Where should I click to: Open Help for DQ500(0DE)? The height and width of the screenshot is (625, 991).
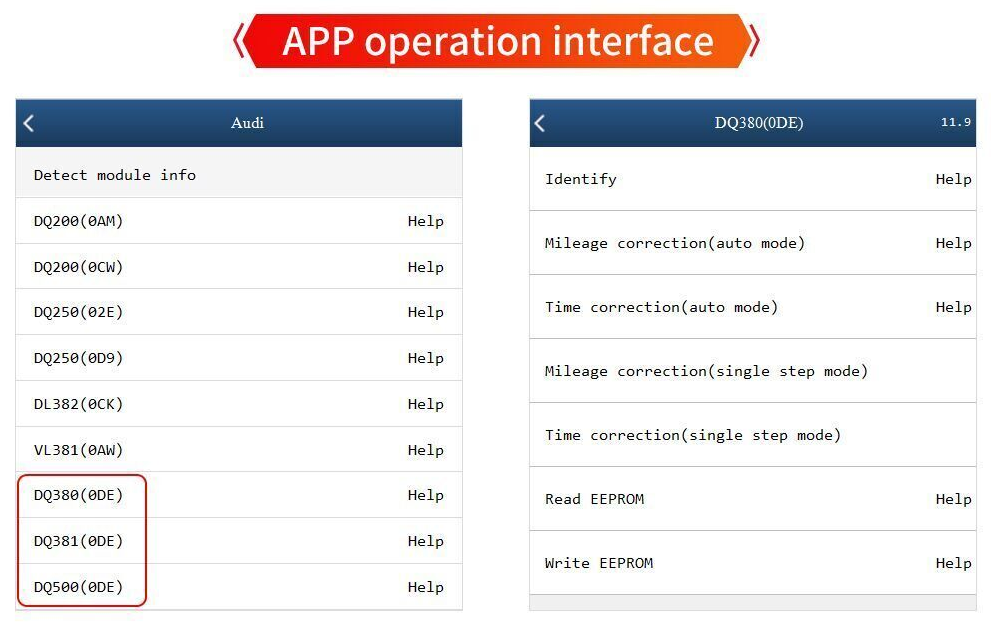coord(425,587)
